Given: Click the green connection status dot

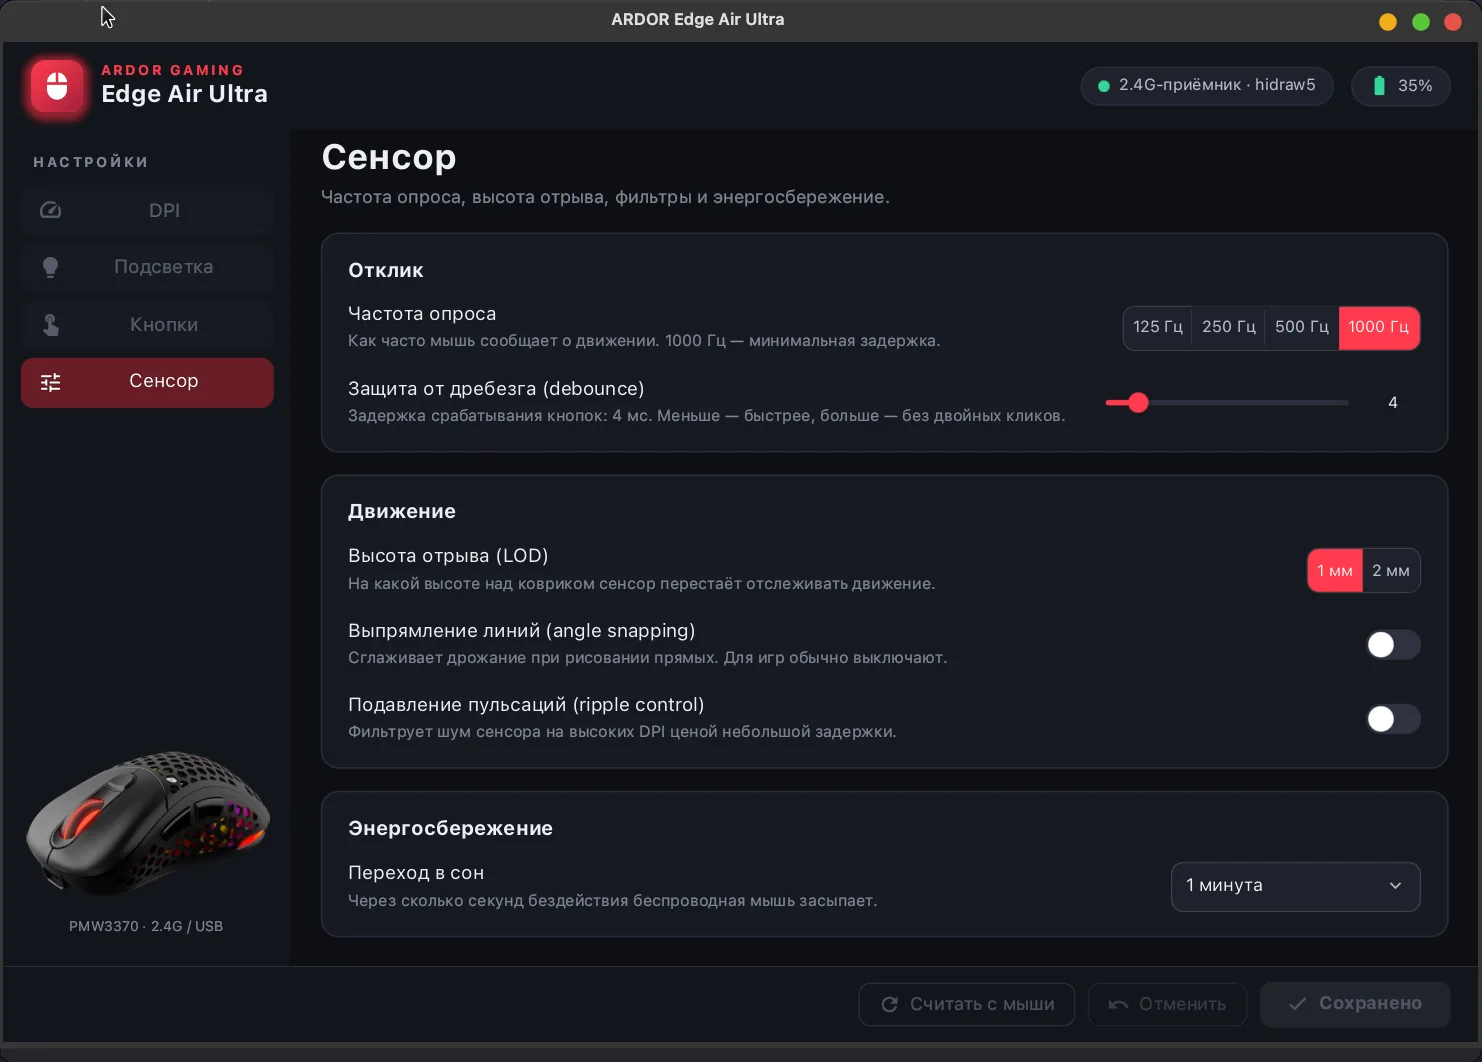Looking at the screenshot, I should (x=1104, y=86).
